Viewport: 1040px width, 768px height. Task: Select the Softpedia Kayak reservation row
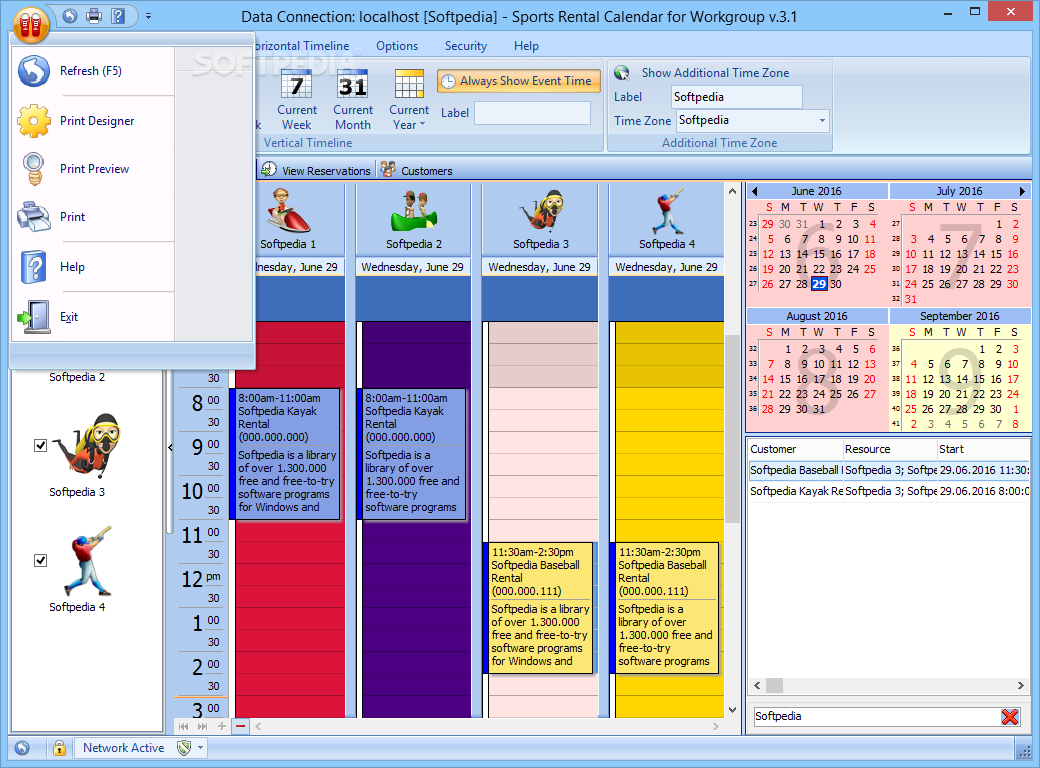click(889, 491)
